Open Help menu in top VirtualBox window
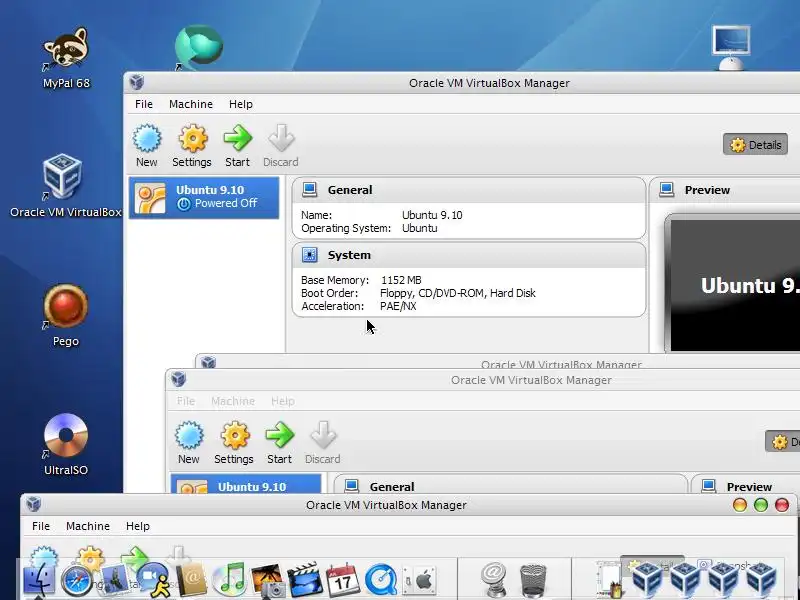This screenshot has height=600, width=800. (x=241, y=104)
